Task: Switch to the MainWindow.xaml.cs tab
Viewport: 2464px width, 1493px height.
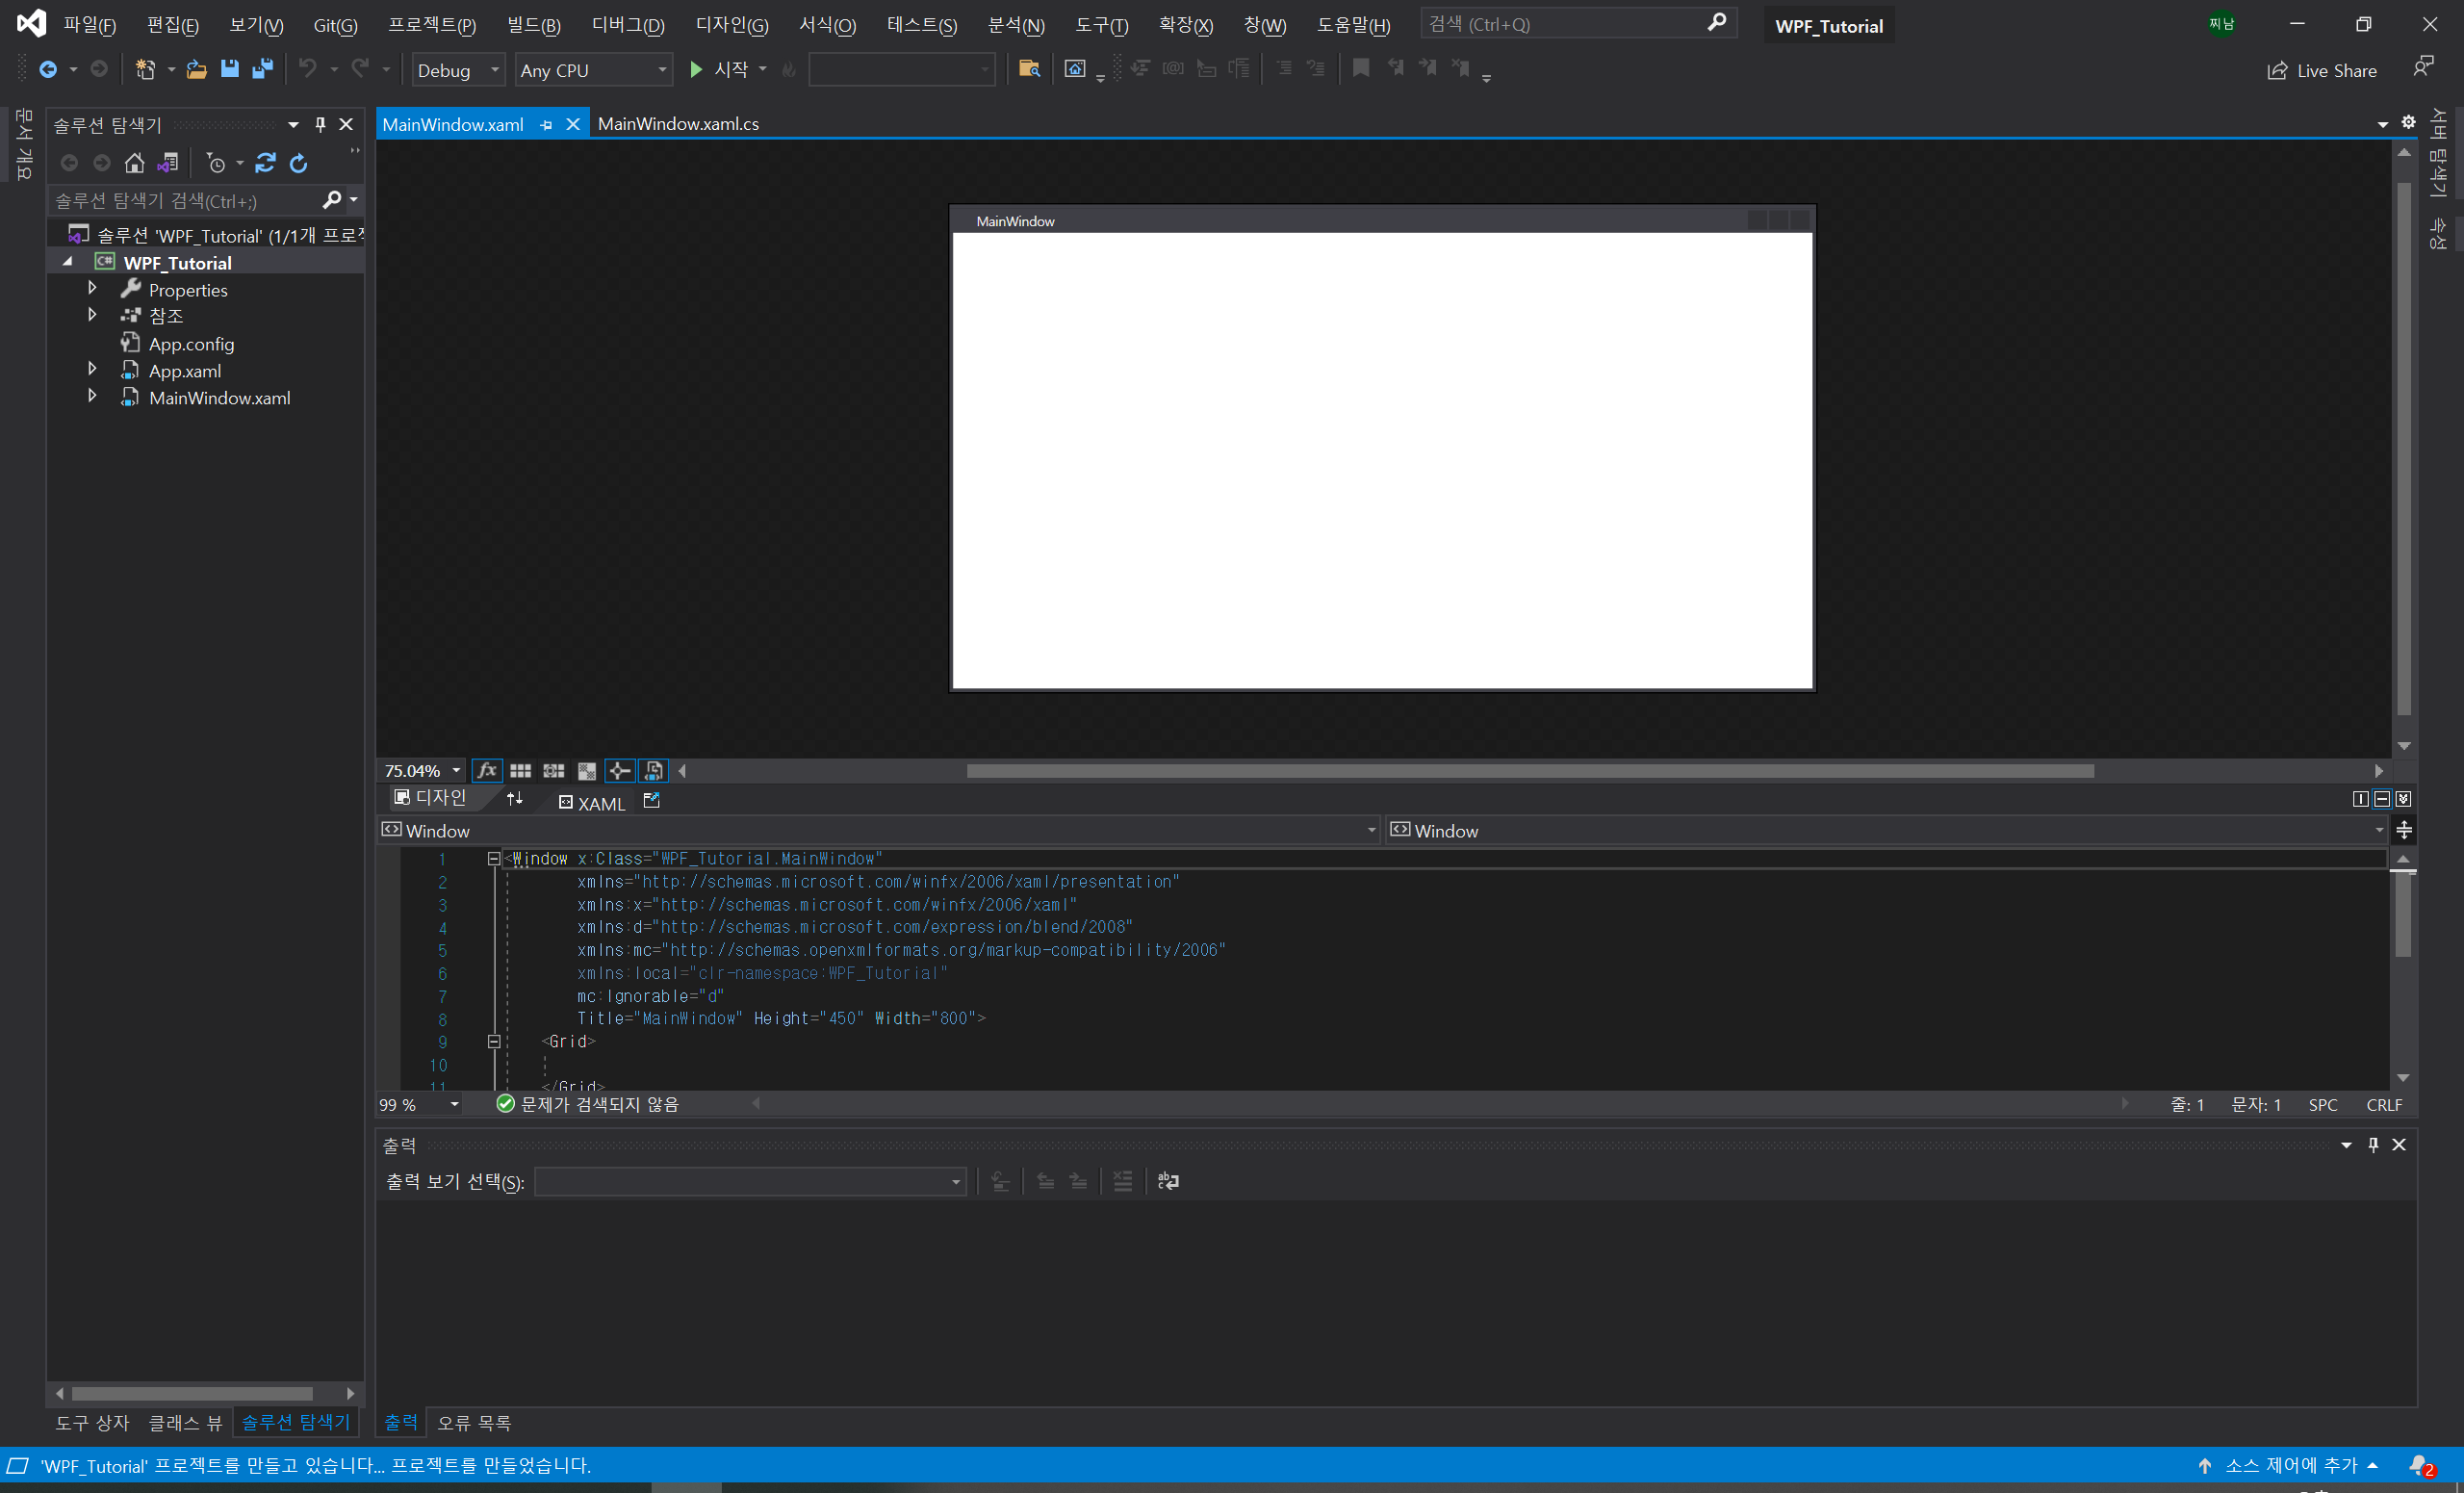Action: (678, 124)
